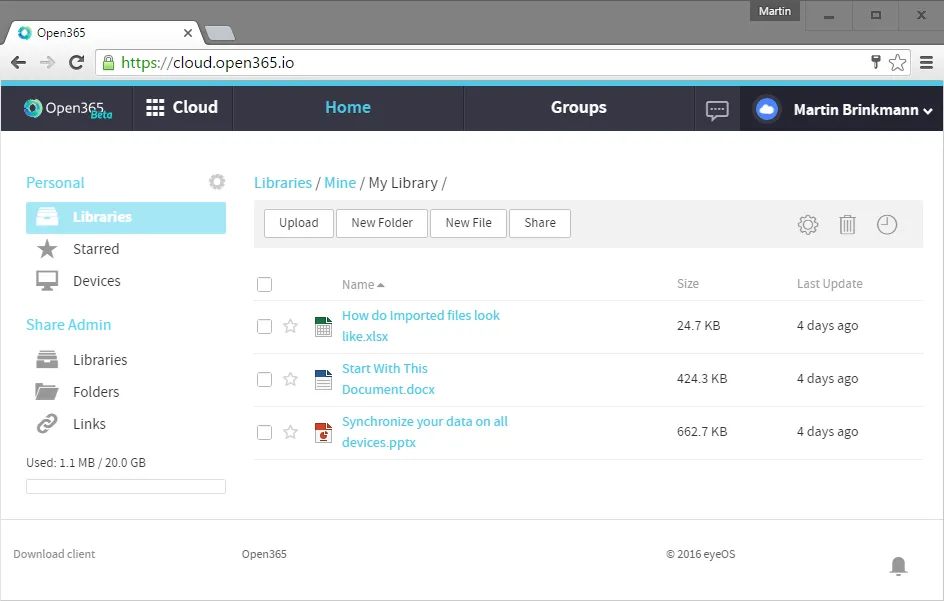
Task: Open the spreadsheet file icon
Action: [322, 326]
